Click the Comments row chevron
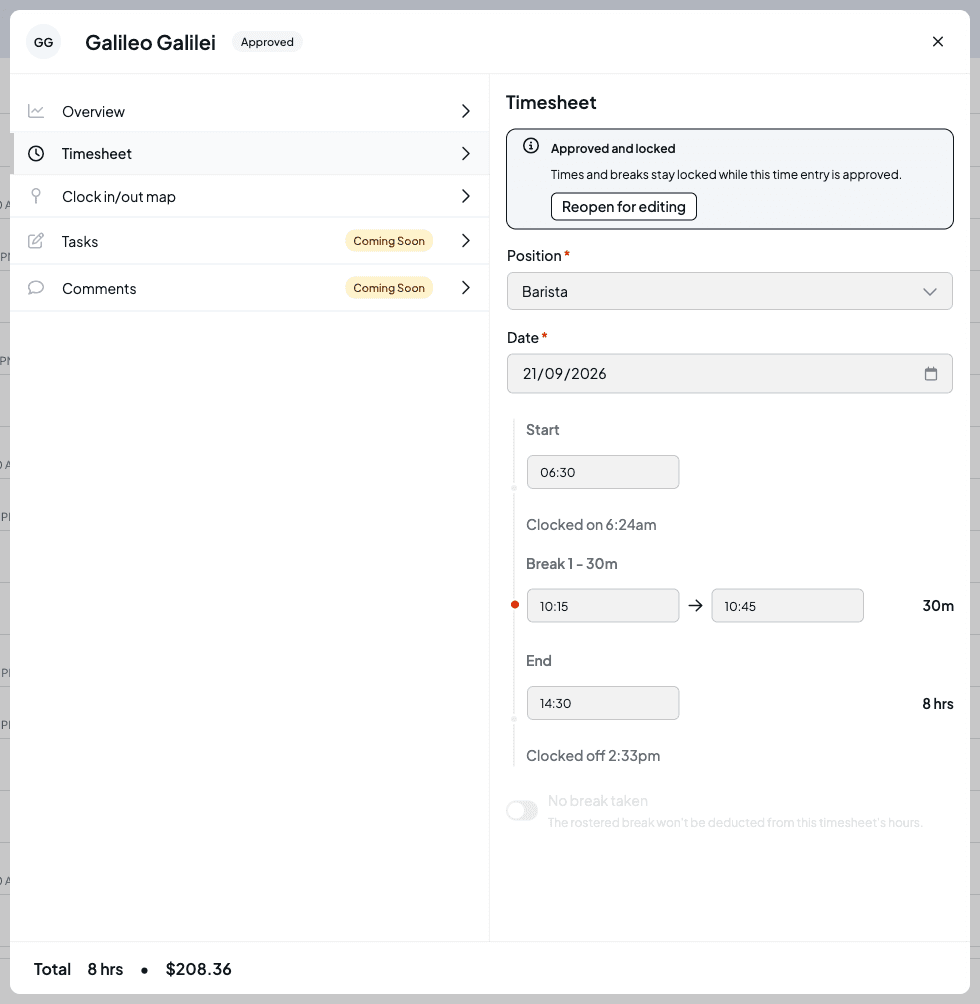Viewport: 980px width, 1004px height. tap(466, 288)
